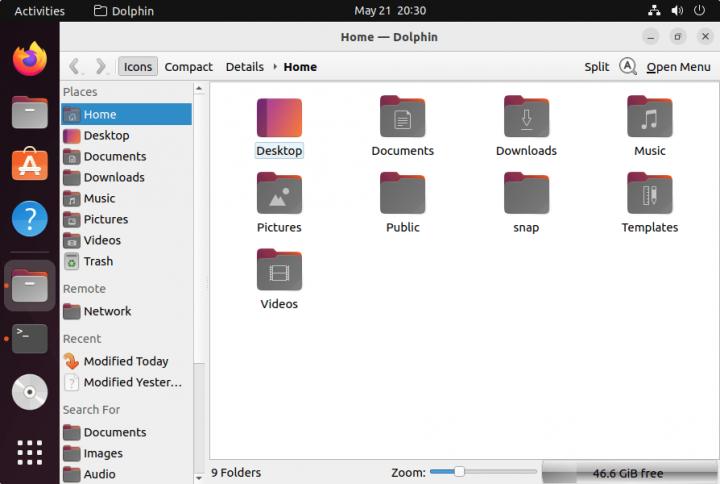This screenshot has height=484, width=720.
Task: Open the Music folder icon in main view
Action: 649,118
